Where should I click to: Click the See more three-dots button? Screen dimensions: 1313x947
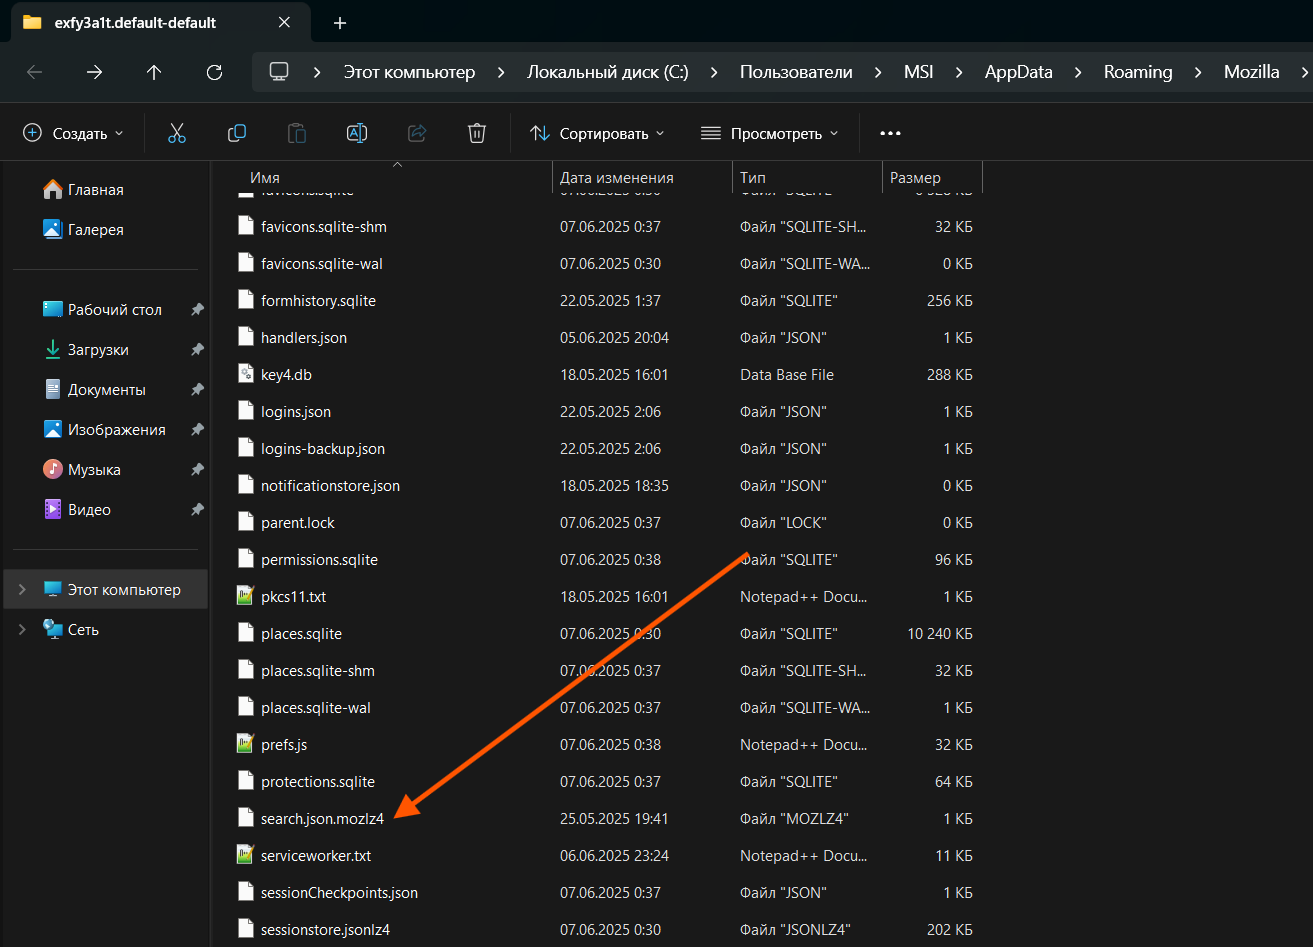point(890,133)
